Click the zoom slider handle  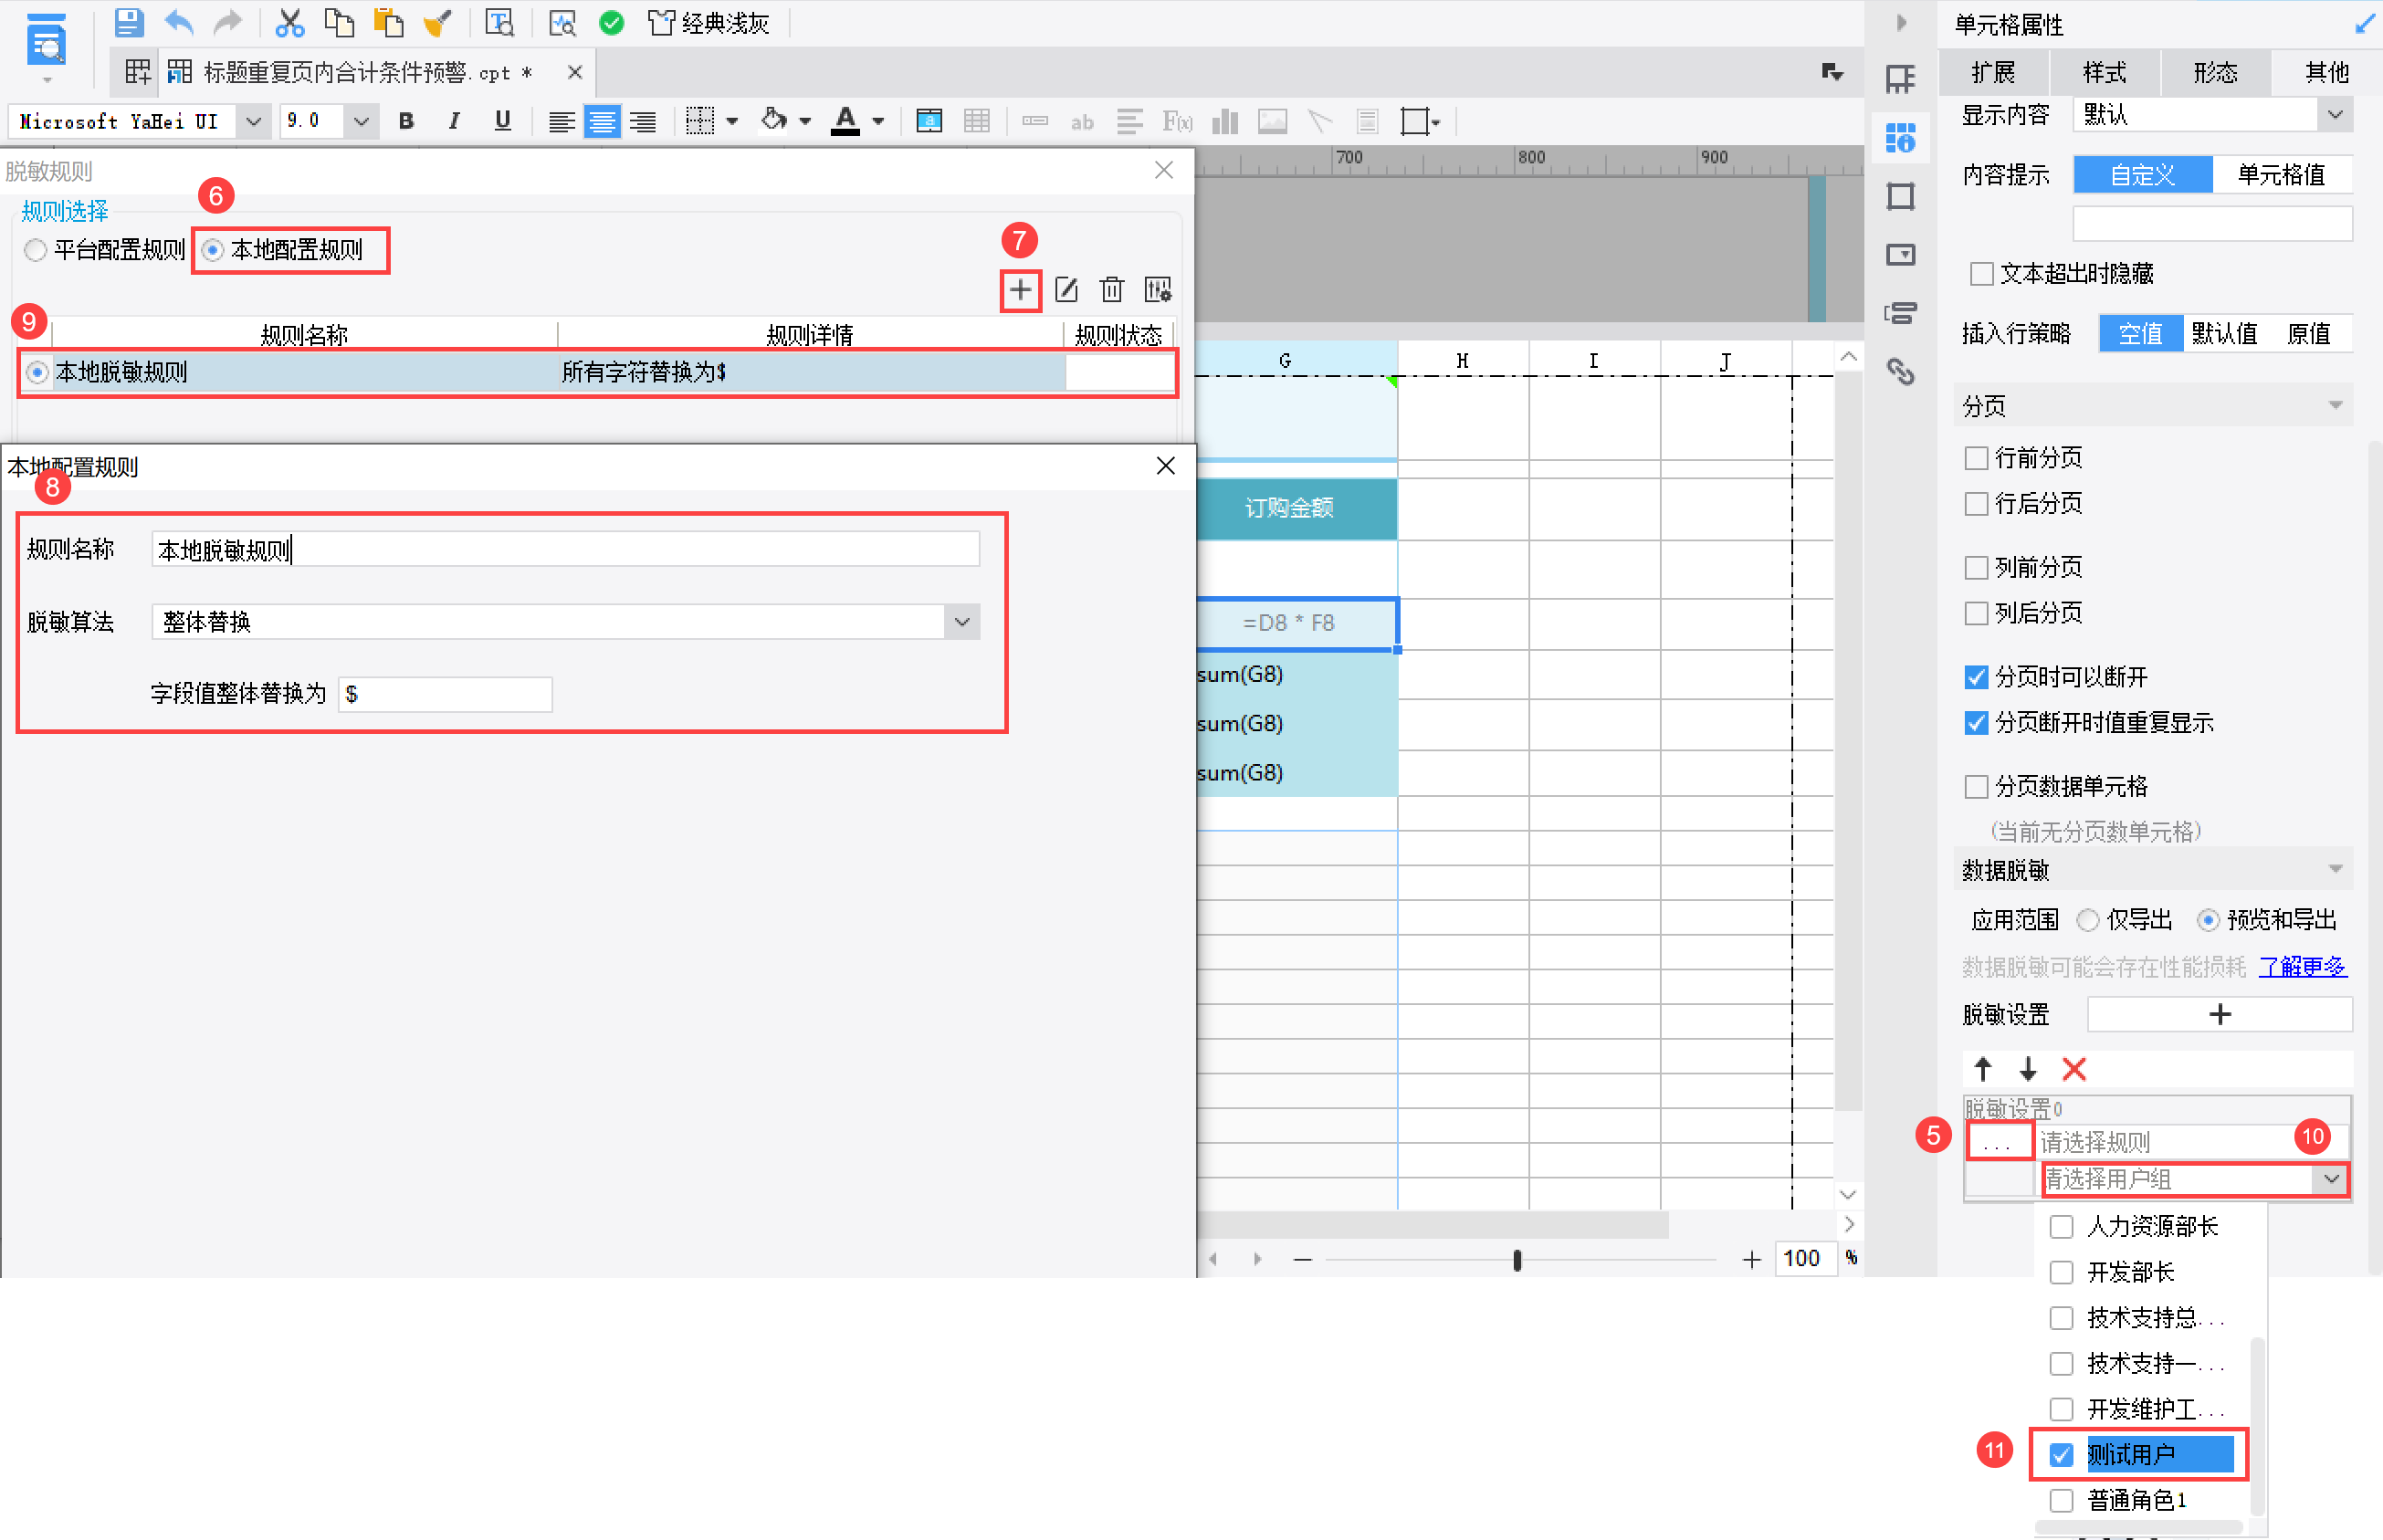point(1516,1260)
